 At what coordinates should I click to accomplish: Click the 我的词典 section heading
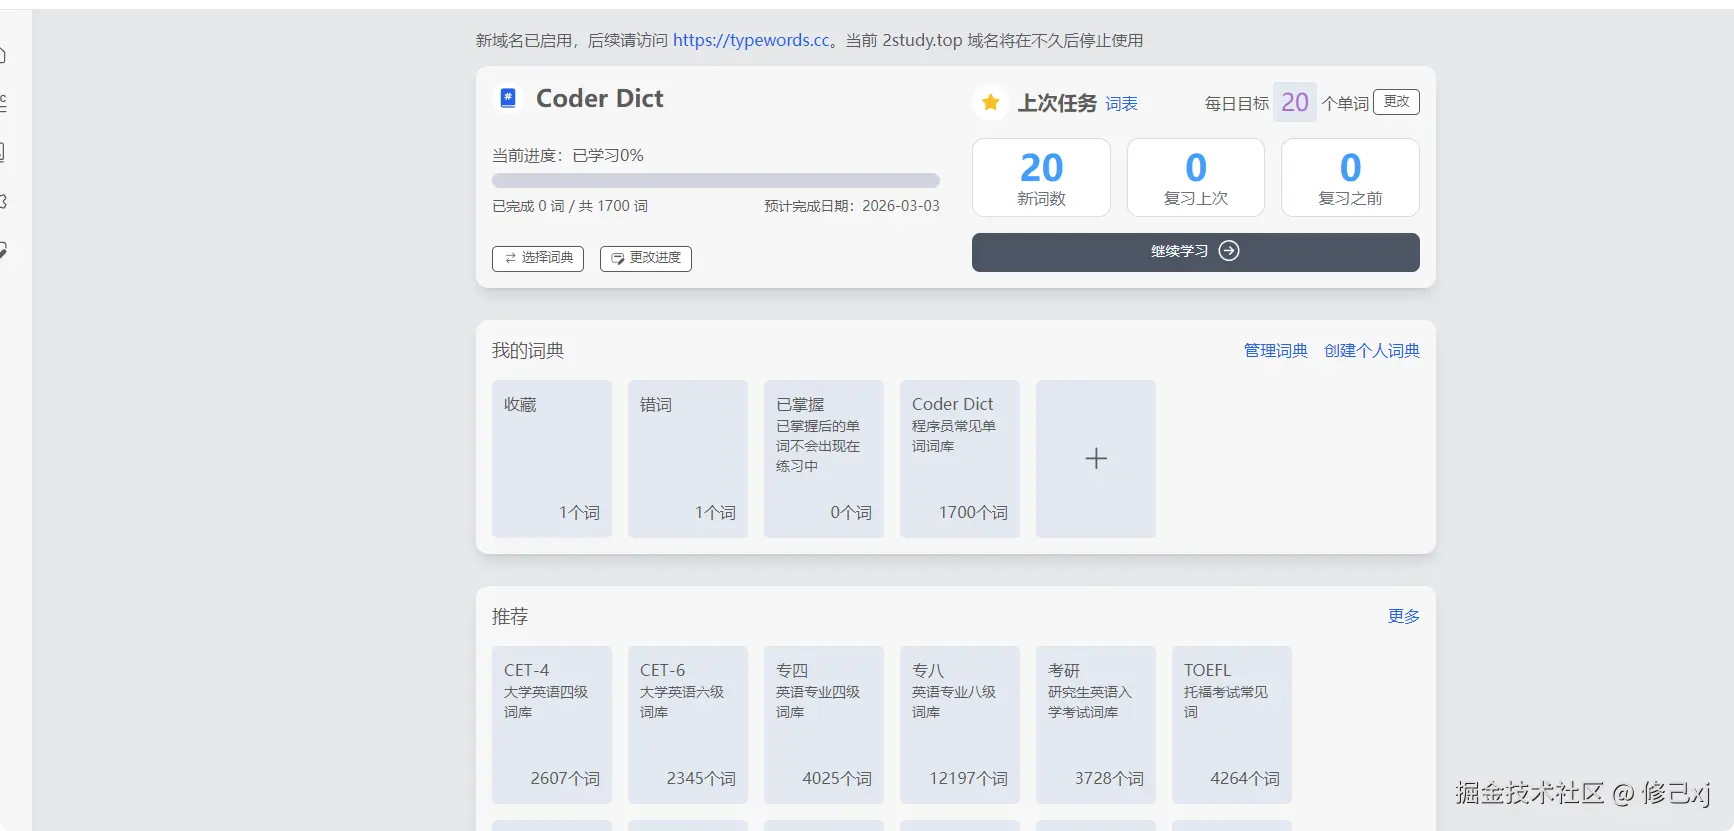(x=528, y=351)
